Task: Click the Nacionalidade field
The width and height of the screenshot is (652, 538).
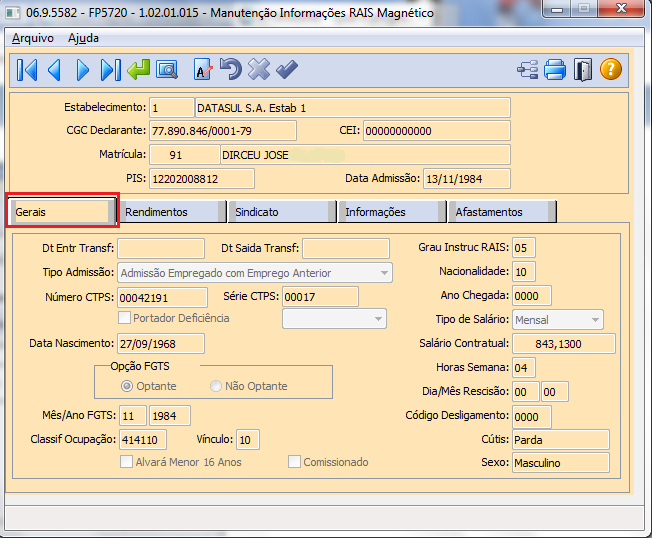Action: pyautogui.click(x=524, y=272)
